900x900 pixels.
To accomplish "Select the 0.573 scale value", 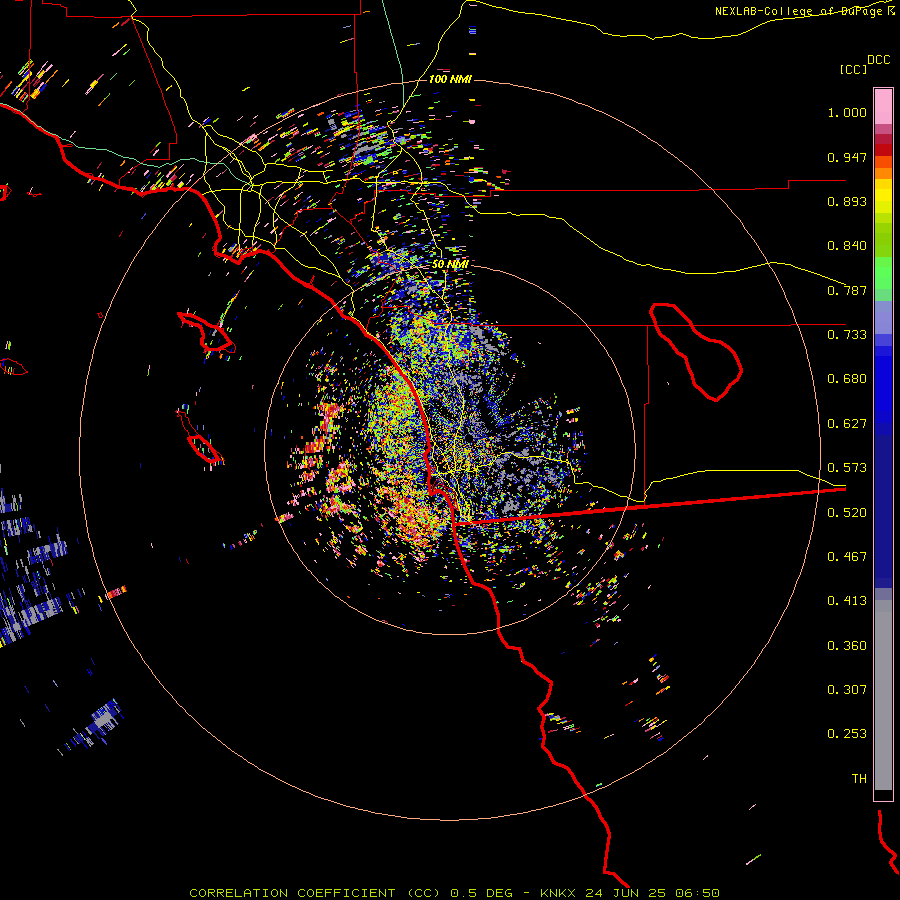I will [x=847, y=468].
